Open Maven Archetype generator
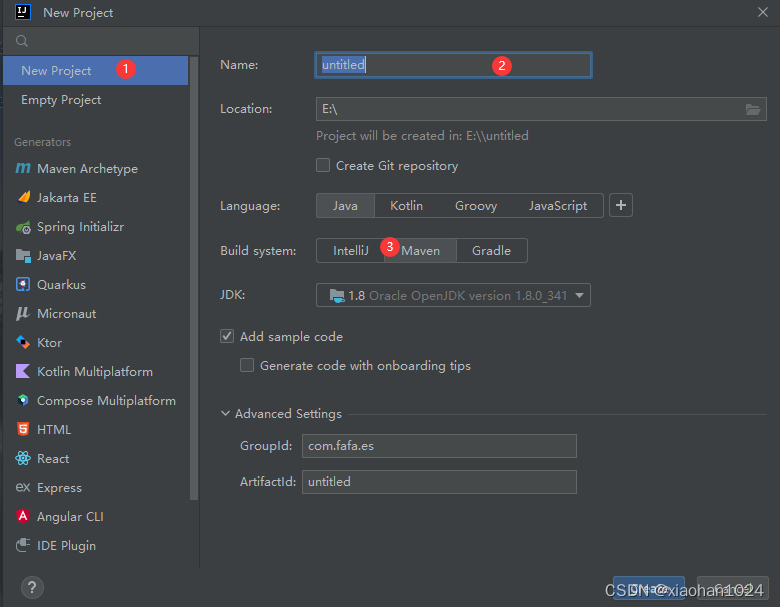Screen dimensions: 780x607 click(x=96, y=168)
